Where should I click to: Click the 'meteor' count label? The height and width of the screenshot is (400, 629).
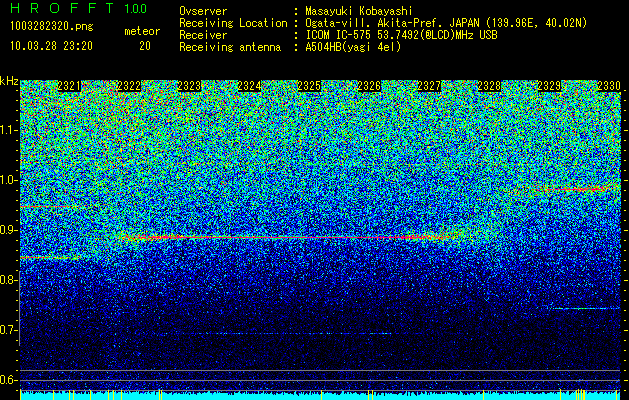tap(142, 31)
